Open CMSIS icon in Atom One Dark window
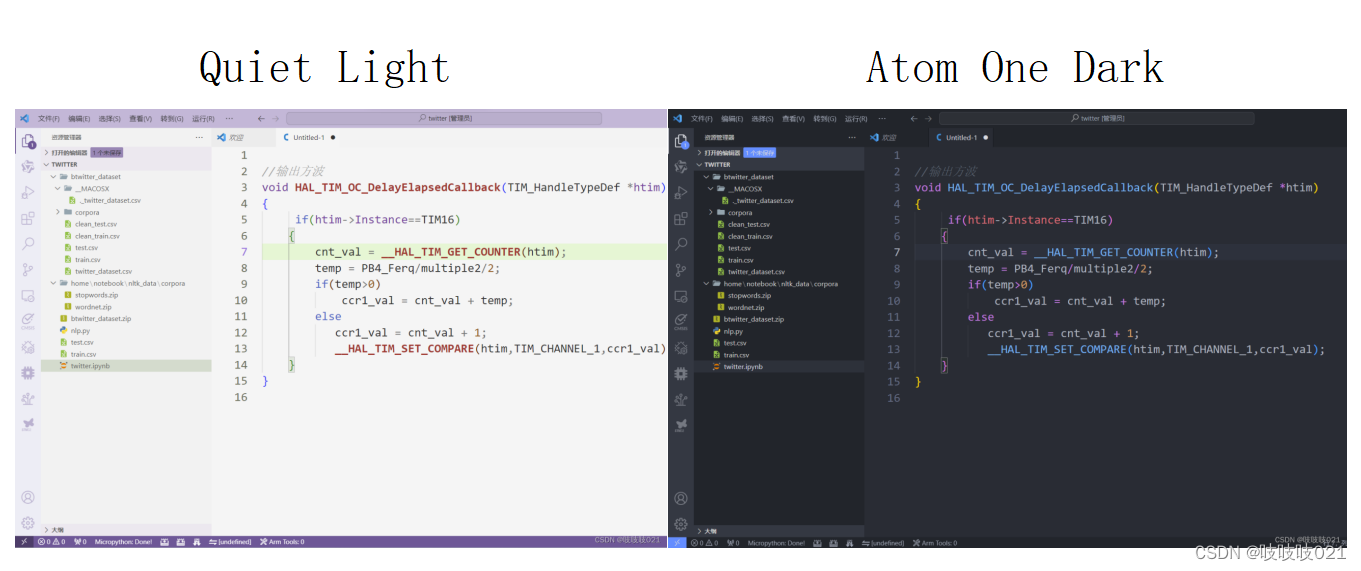Screen dimensions: 1361x571 (681, 322)
